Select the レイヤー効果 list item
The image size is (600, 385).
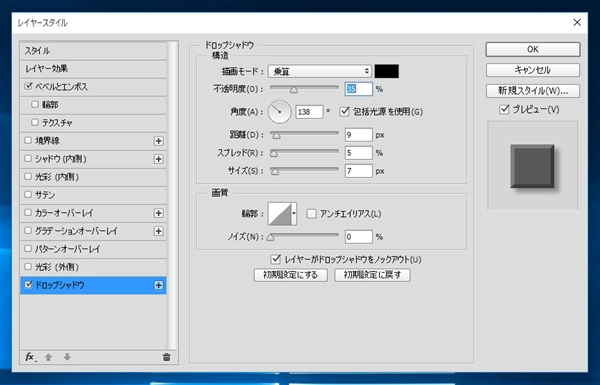93,69
